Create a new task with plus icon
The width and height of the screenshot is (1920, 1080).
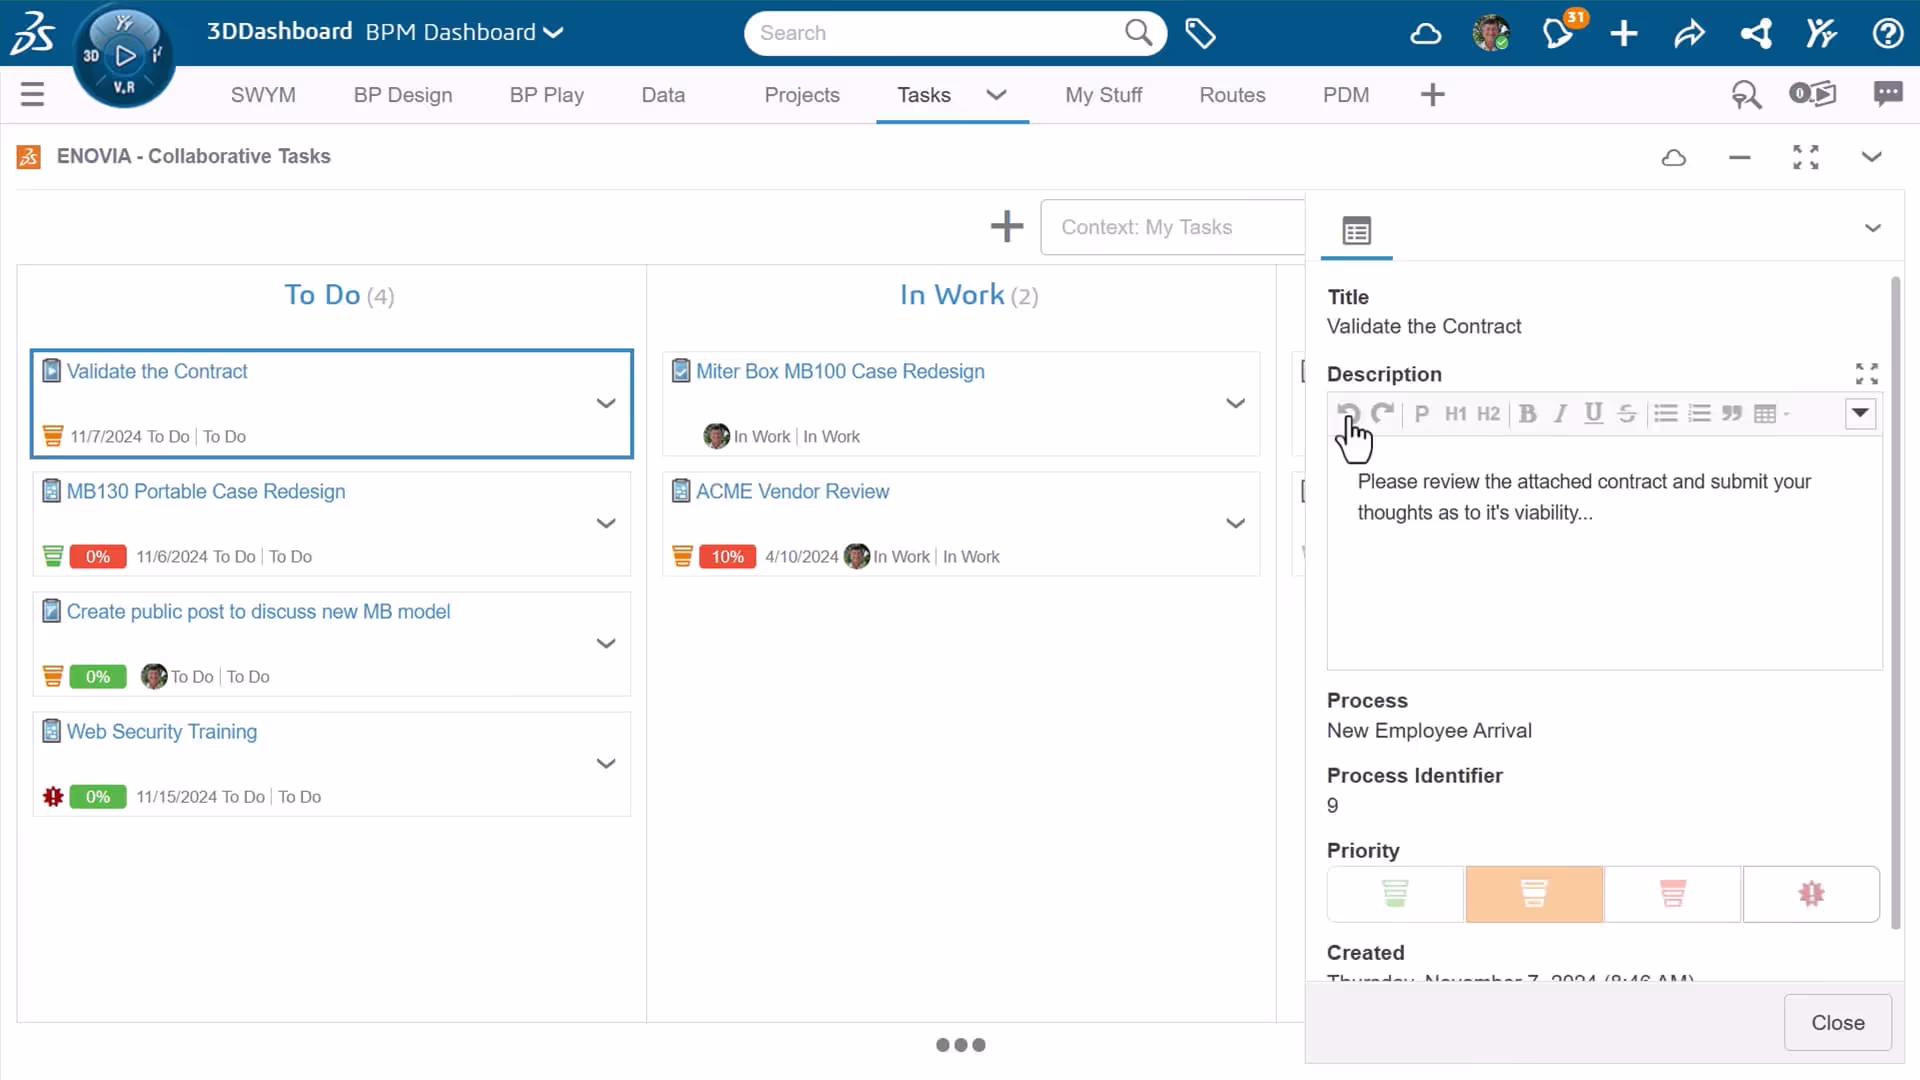[1007, 226]
